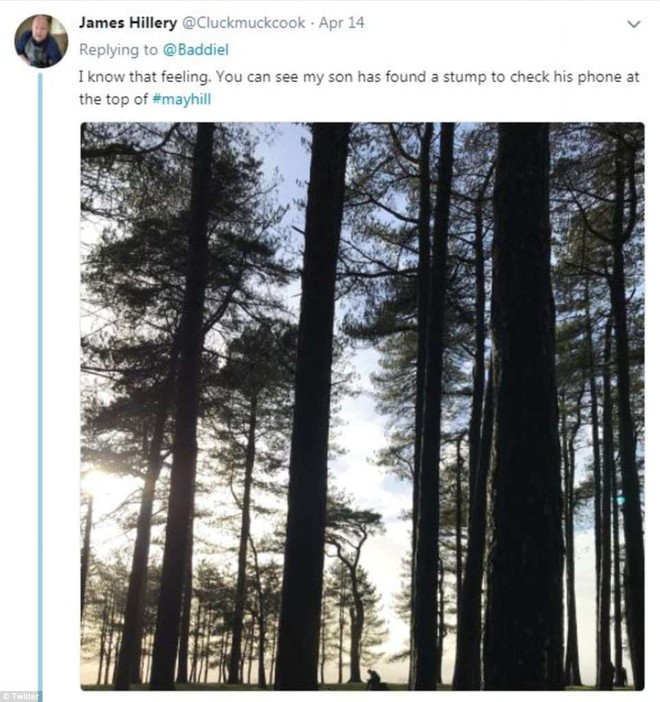660x702 pixels.
Task: Expand the tweet options chevron
Action: (x=634, y=24)
